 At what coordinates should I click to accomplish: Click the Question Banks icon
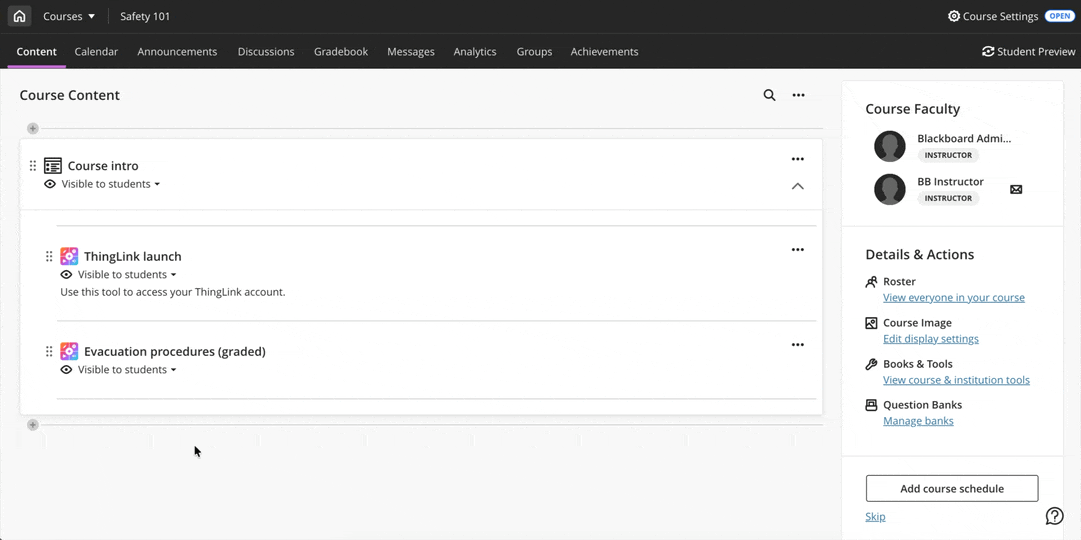871,405
